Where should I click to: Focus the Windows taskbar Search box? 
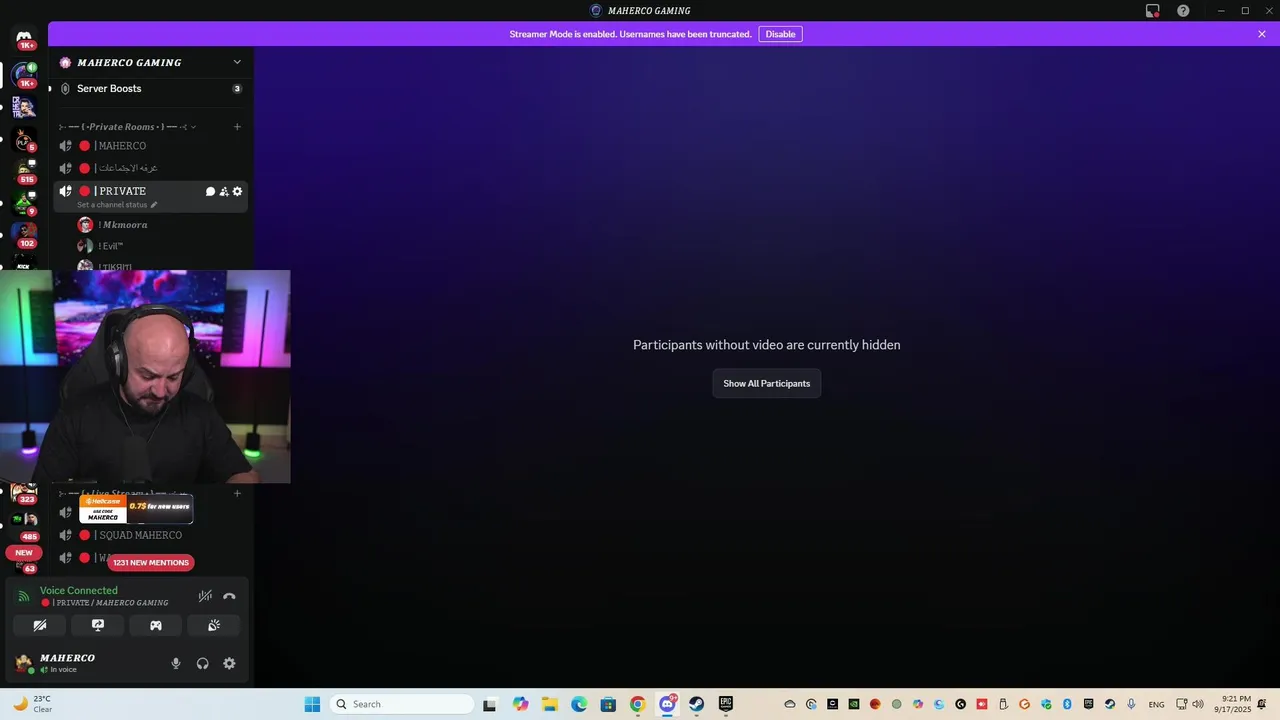(402, 704)
